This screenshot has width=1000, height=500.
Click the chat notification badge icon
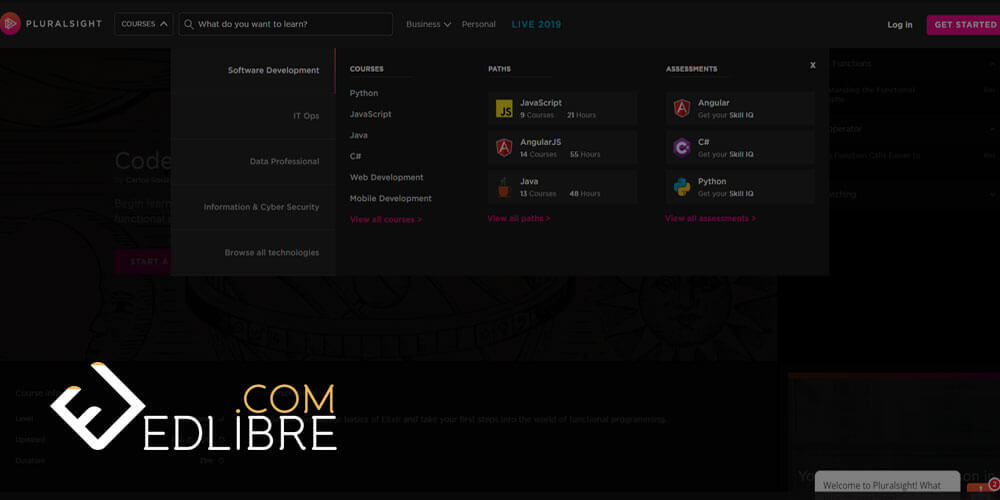click(994, 484)
